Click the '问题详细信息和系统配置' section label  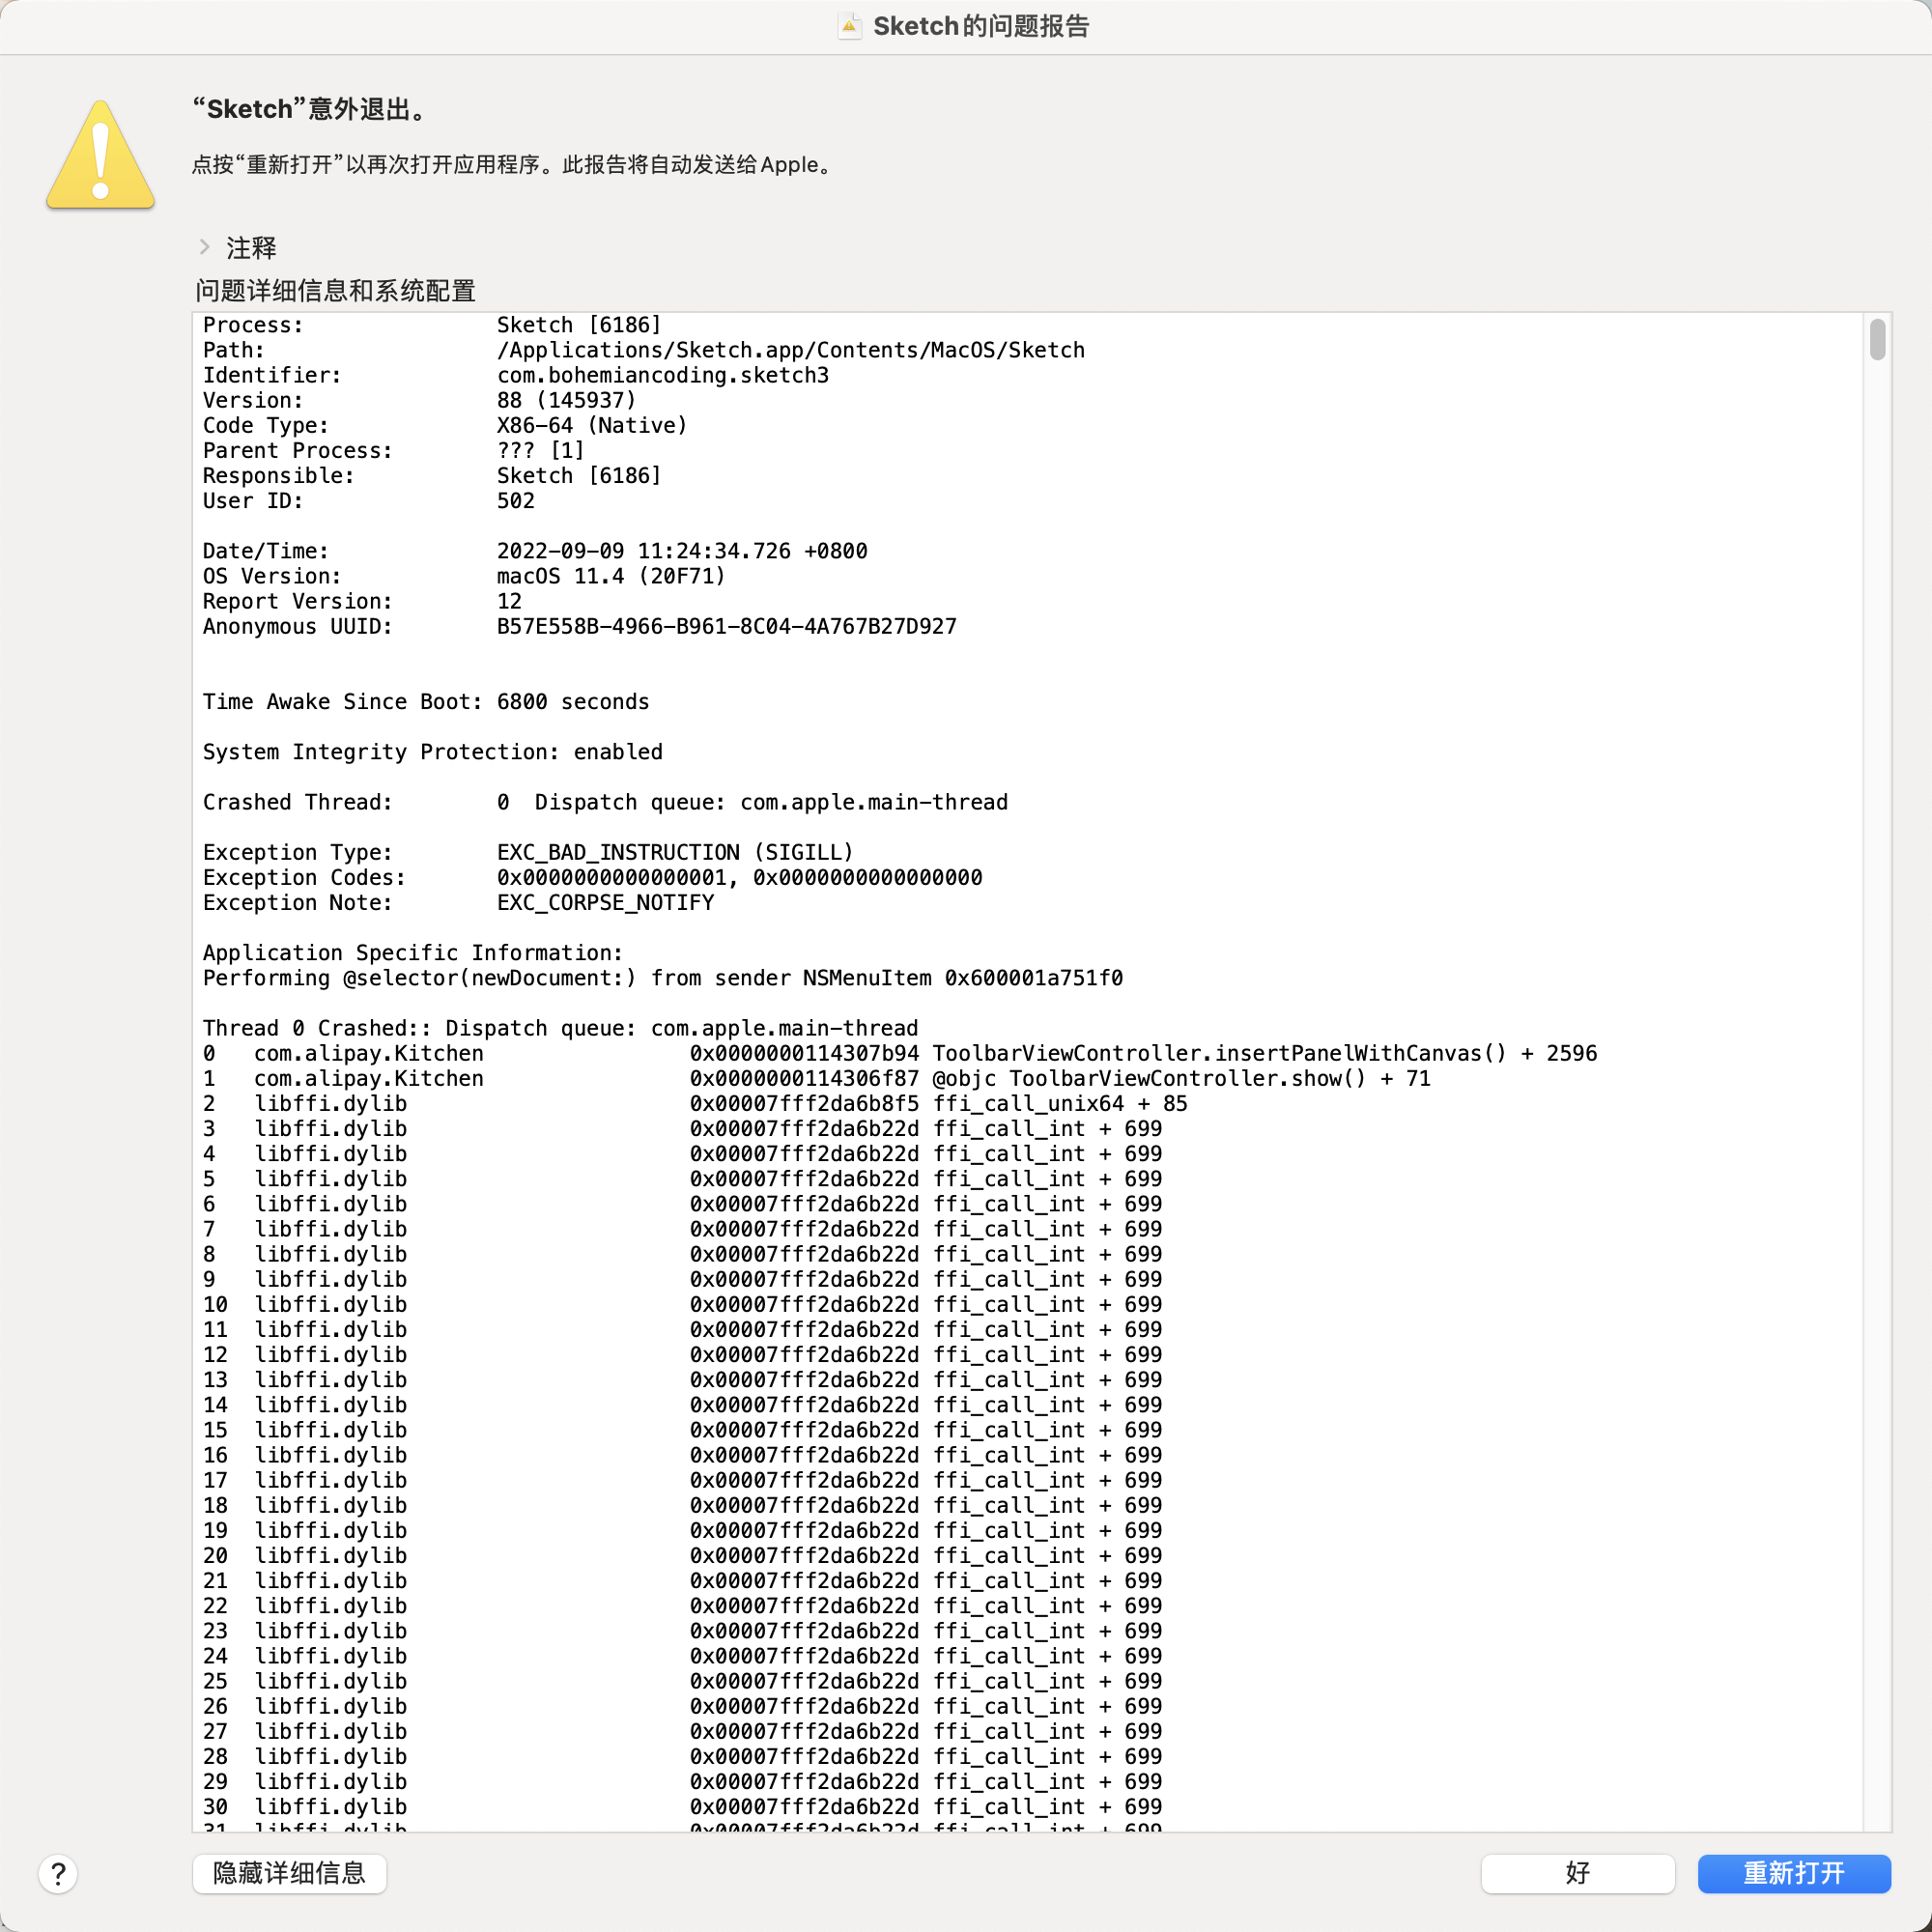[335, 290]
